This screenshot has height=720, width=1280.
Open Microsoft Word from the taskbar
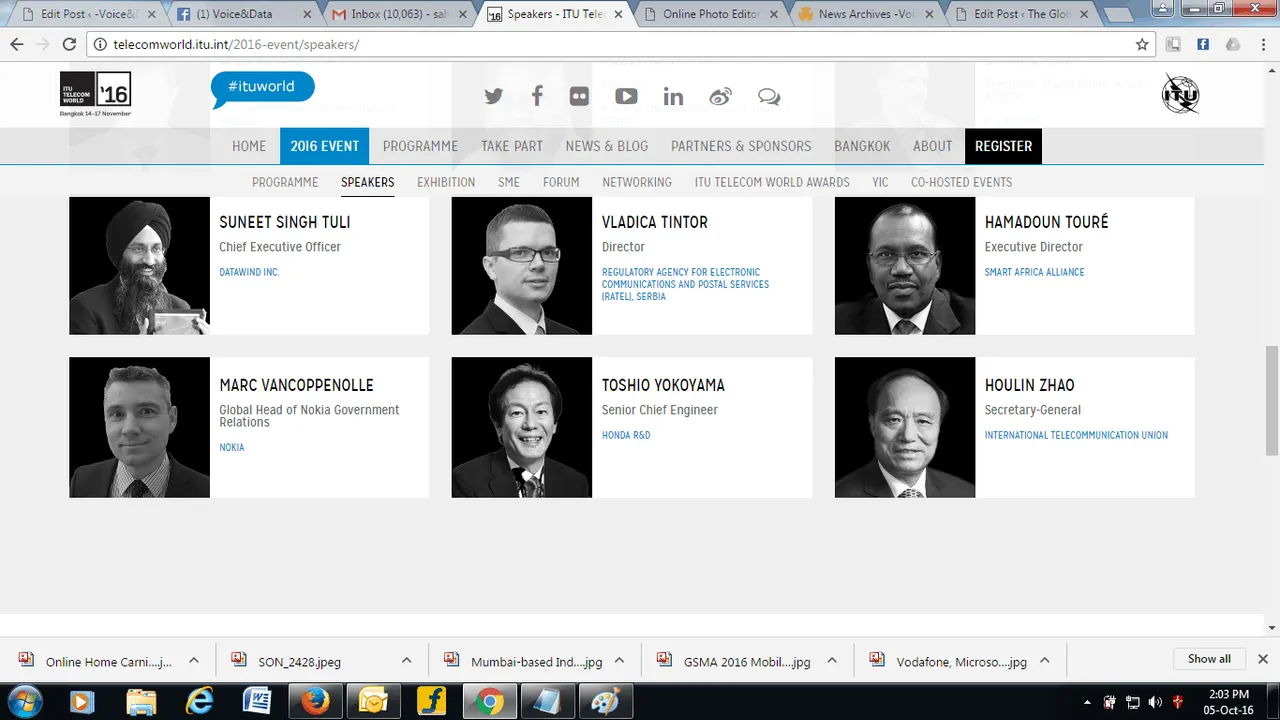point(257,701)
